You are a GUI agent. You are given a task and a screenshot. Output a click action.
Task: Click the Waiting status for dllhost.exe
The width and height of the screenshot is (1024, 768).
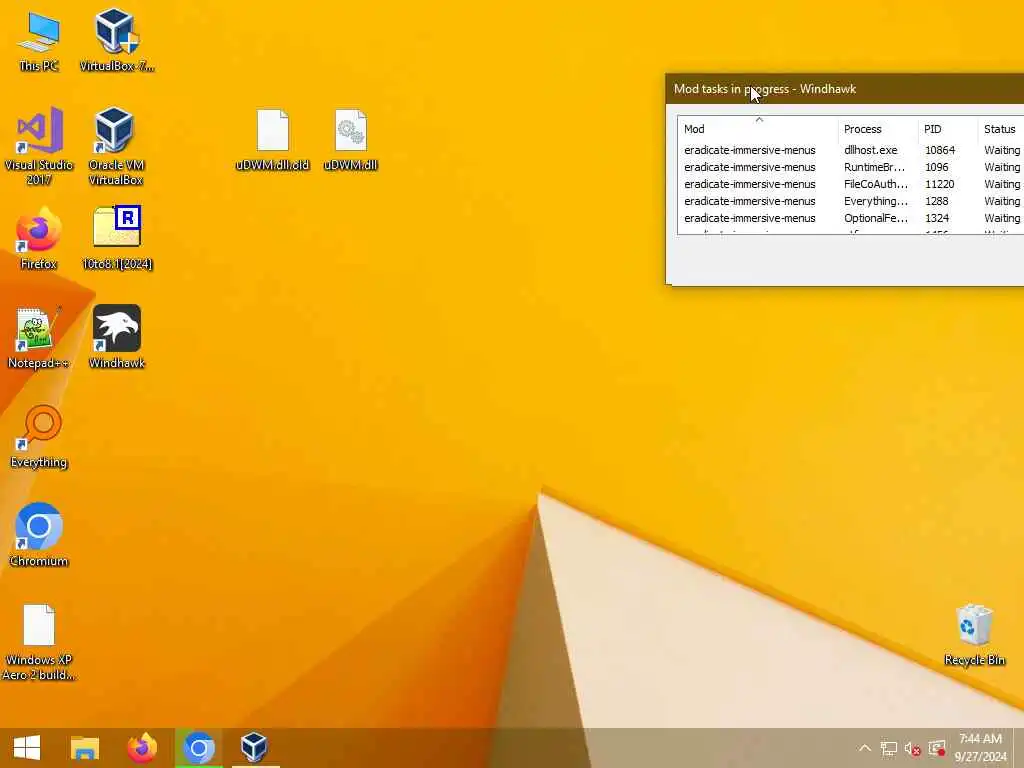pyautogui.click(x=1002, y=150)
